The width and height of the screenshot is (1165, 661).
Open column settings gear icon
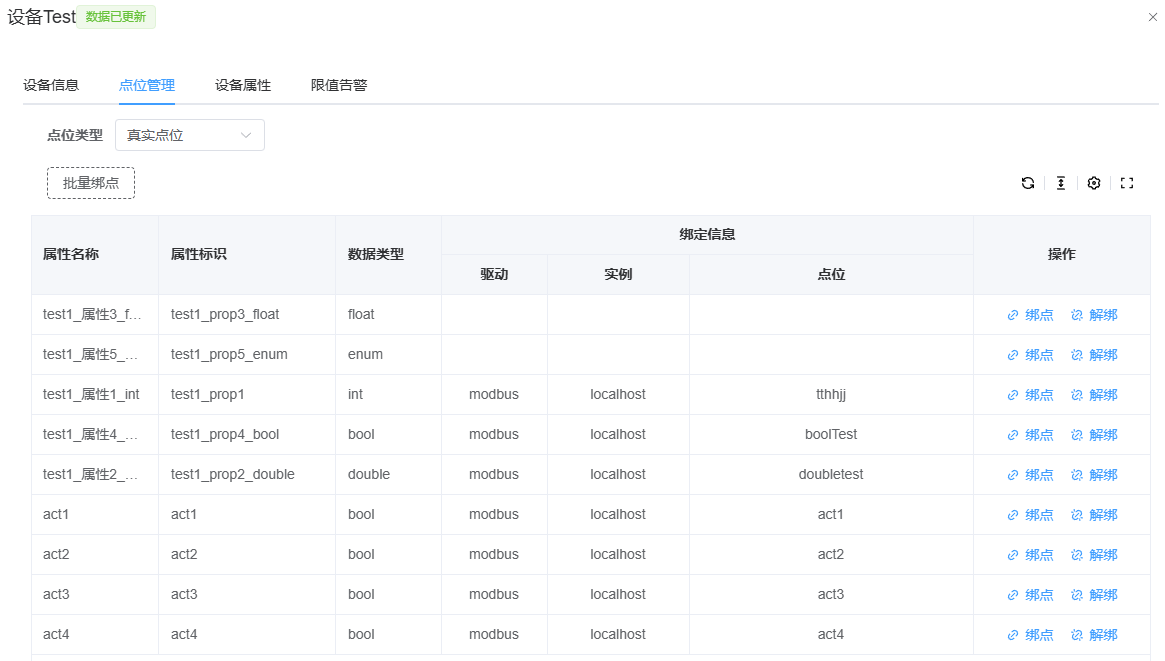1094,183
